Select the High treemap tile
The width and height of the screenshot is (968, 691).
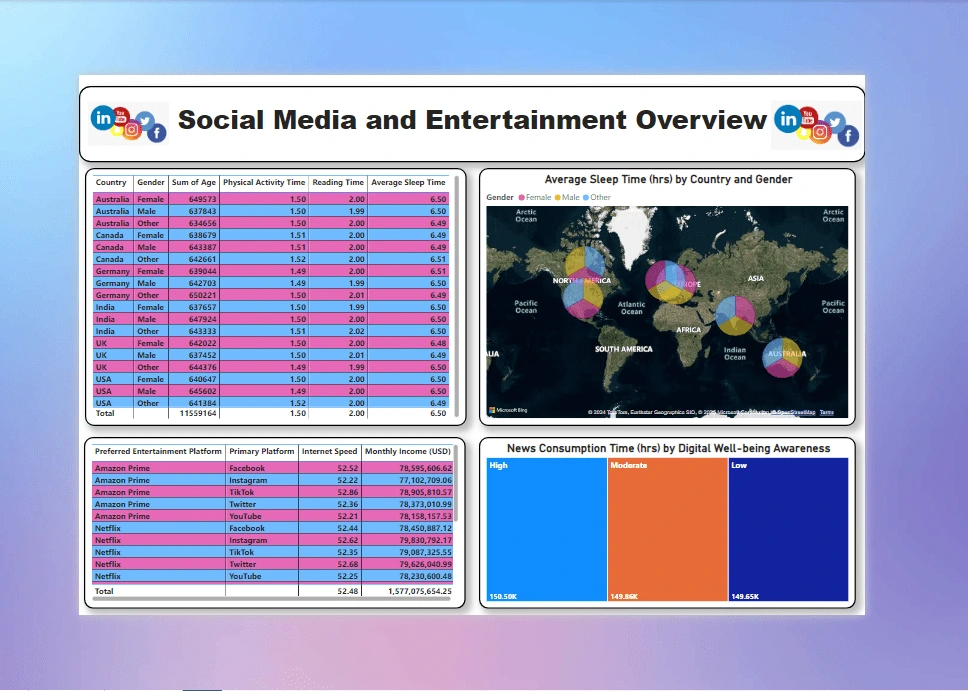pos(547,529)
